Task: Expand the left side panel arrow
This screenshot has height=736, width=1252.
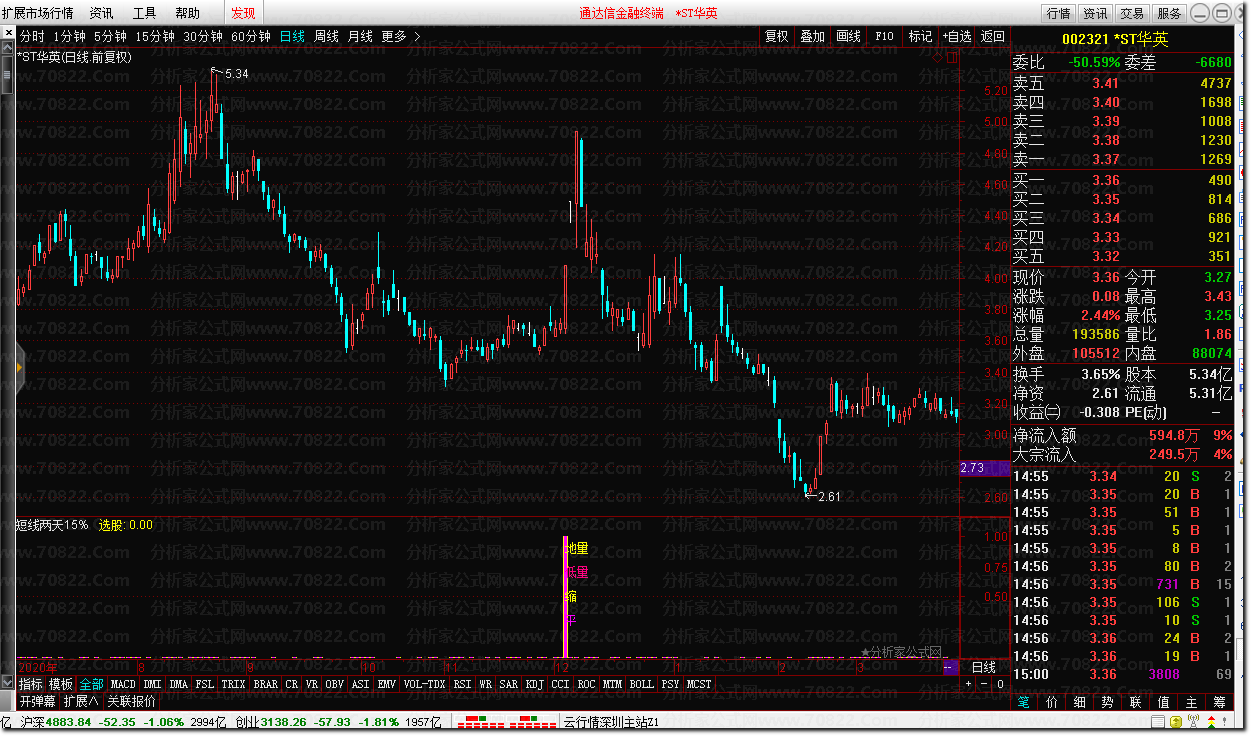Action: 20,369
